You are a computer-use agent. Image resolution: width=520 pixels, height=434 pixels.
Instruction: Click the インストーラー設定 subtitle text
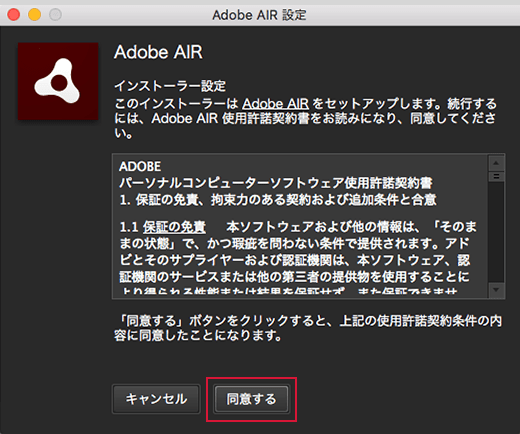(170, 86)
